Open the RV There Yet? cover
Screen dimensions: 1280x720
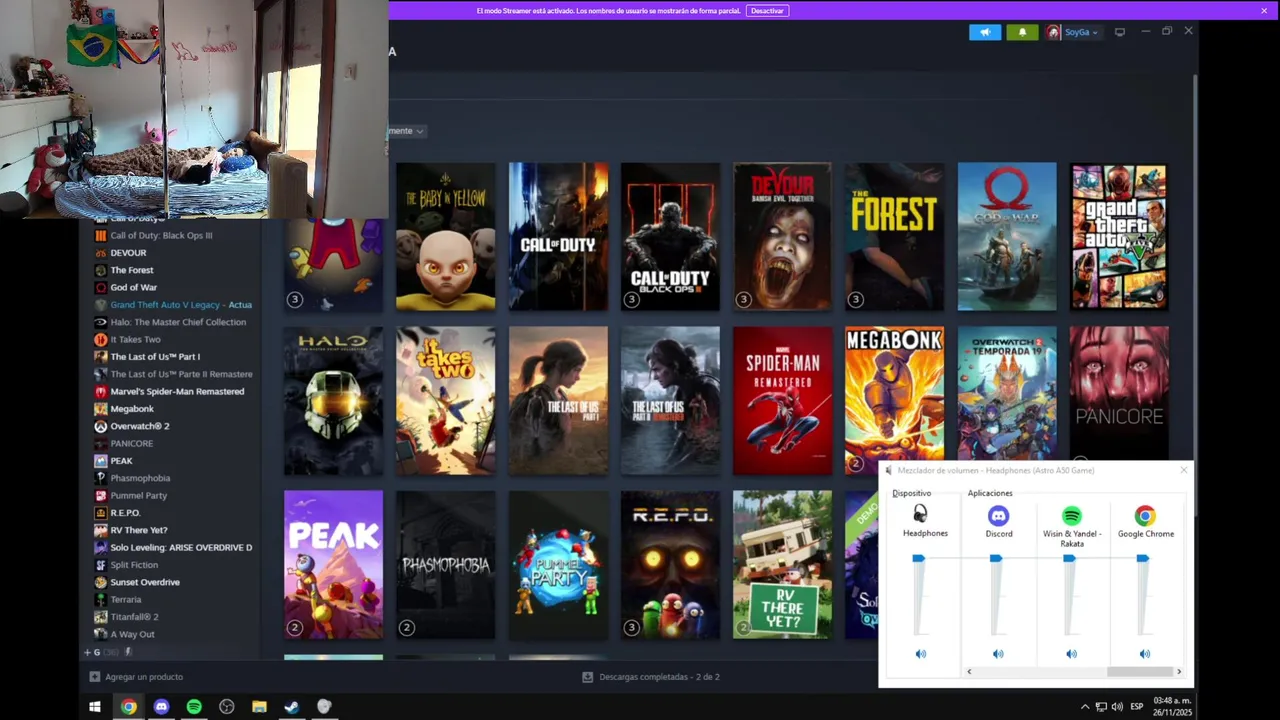(x=782, y=564)
